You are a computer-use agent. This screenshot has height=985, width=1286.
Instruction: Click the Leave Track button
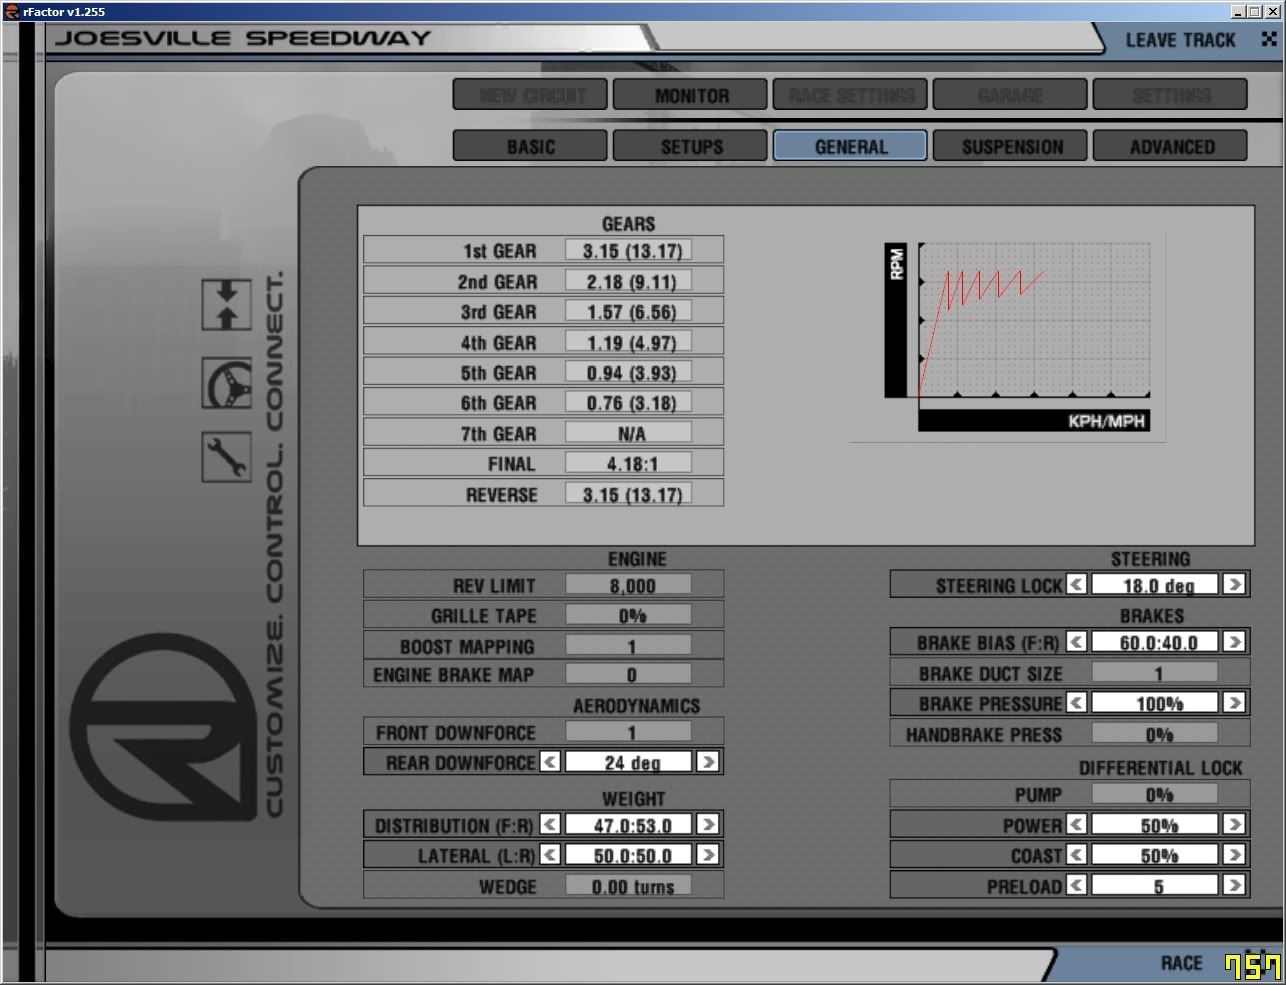tap(1180, 40)
